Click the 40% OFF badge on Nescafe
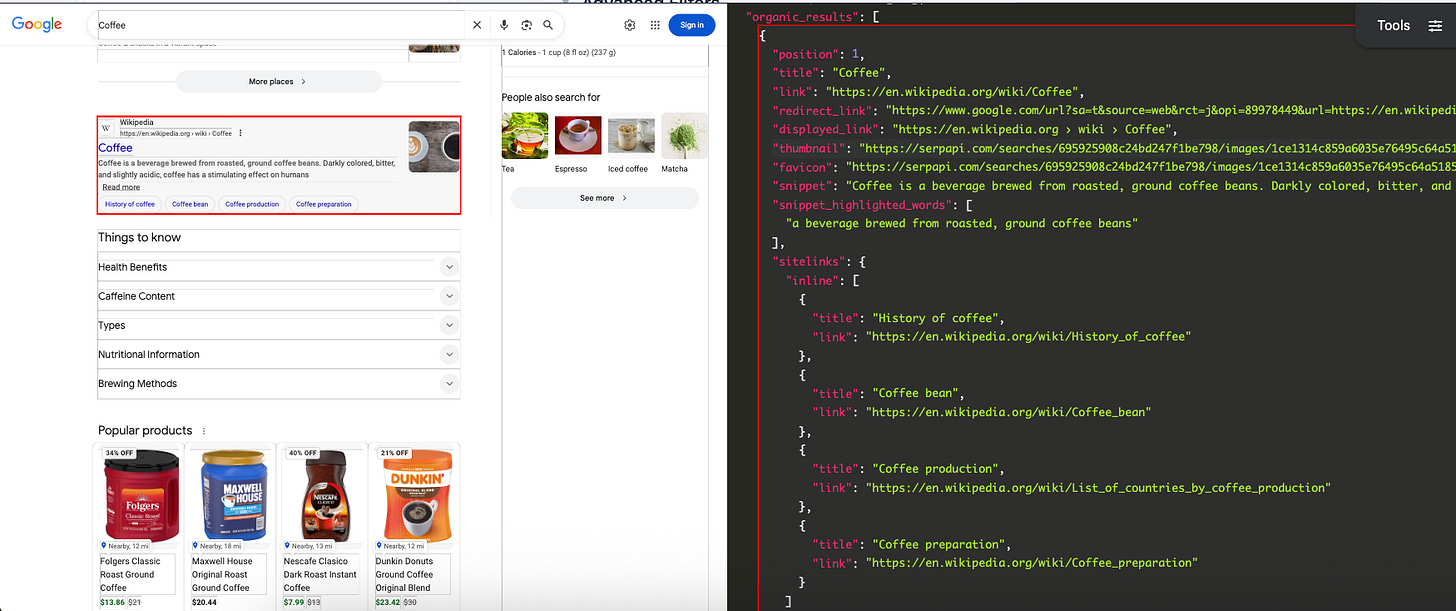The image size is (1456, 611). [x=303, y=453]
